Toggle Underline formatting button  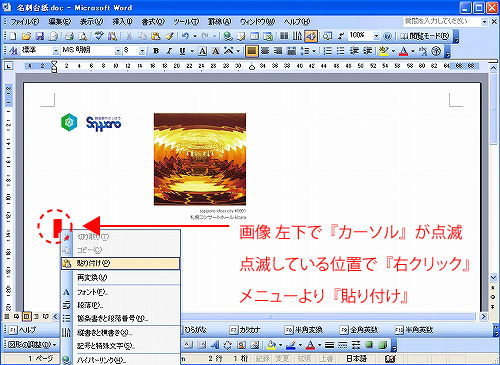(182, 51)
